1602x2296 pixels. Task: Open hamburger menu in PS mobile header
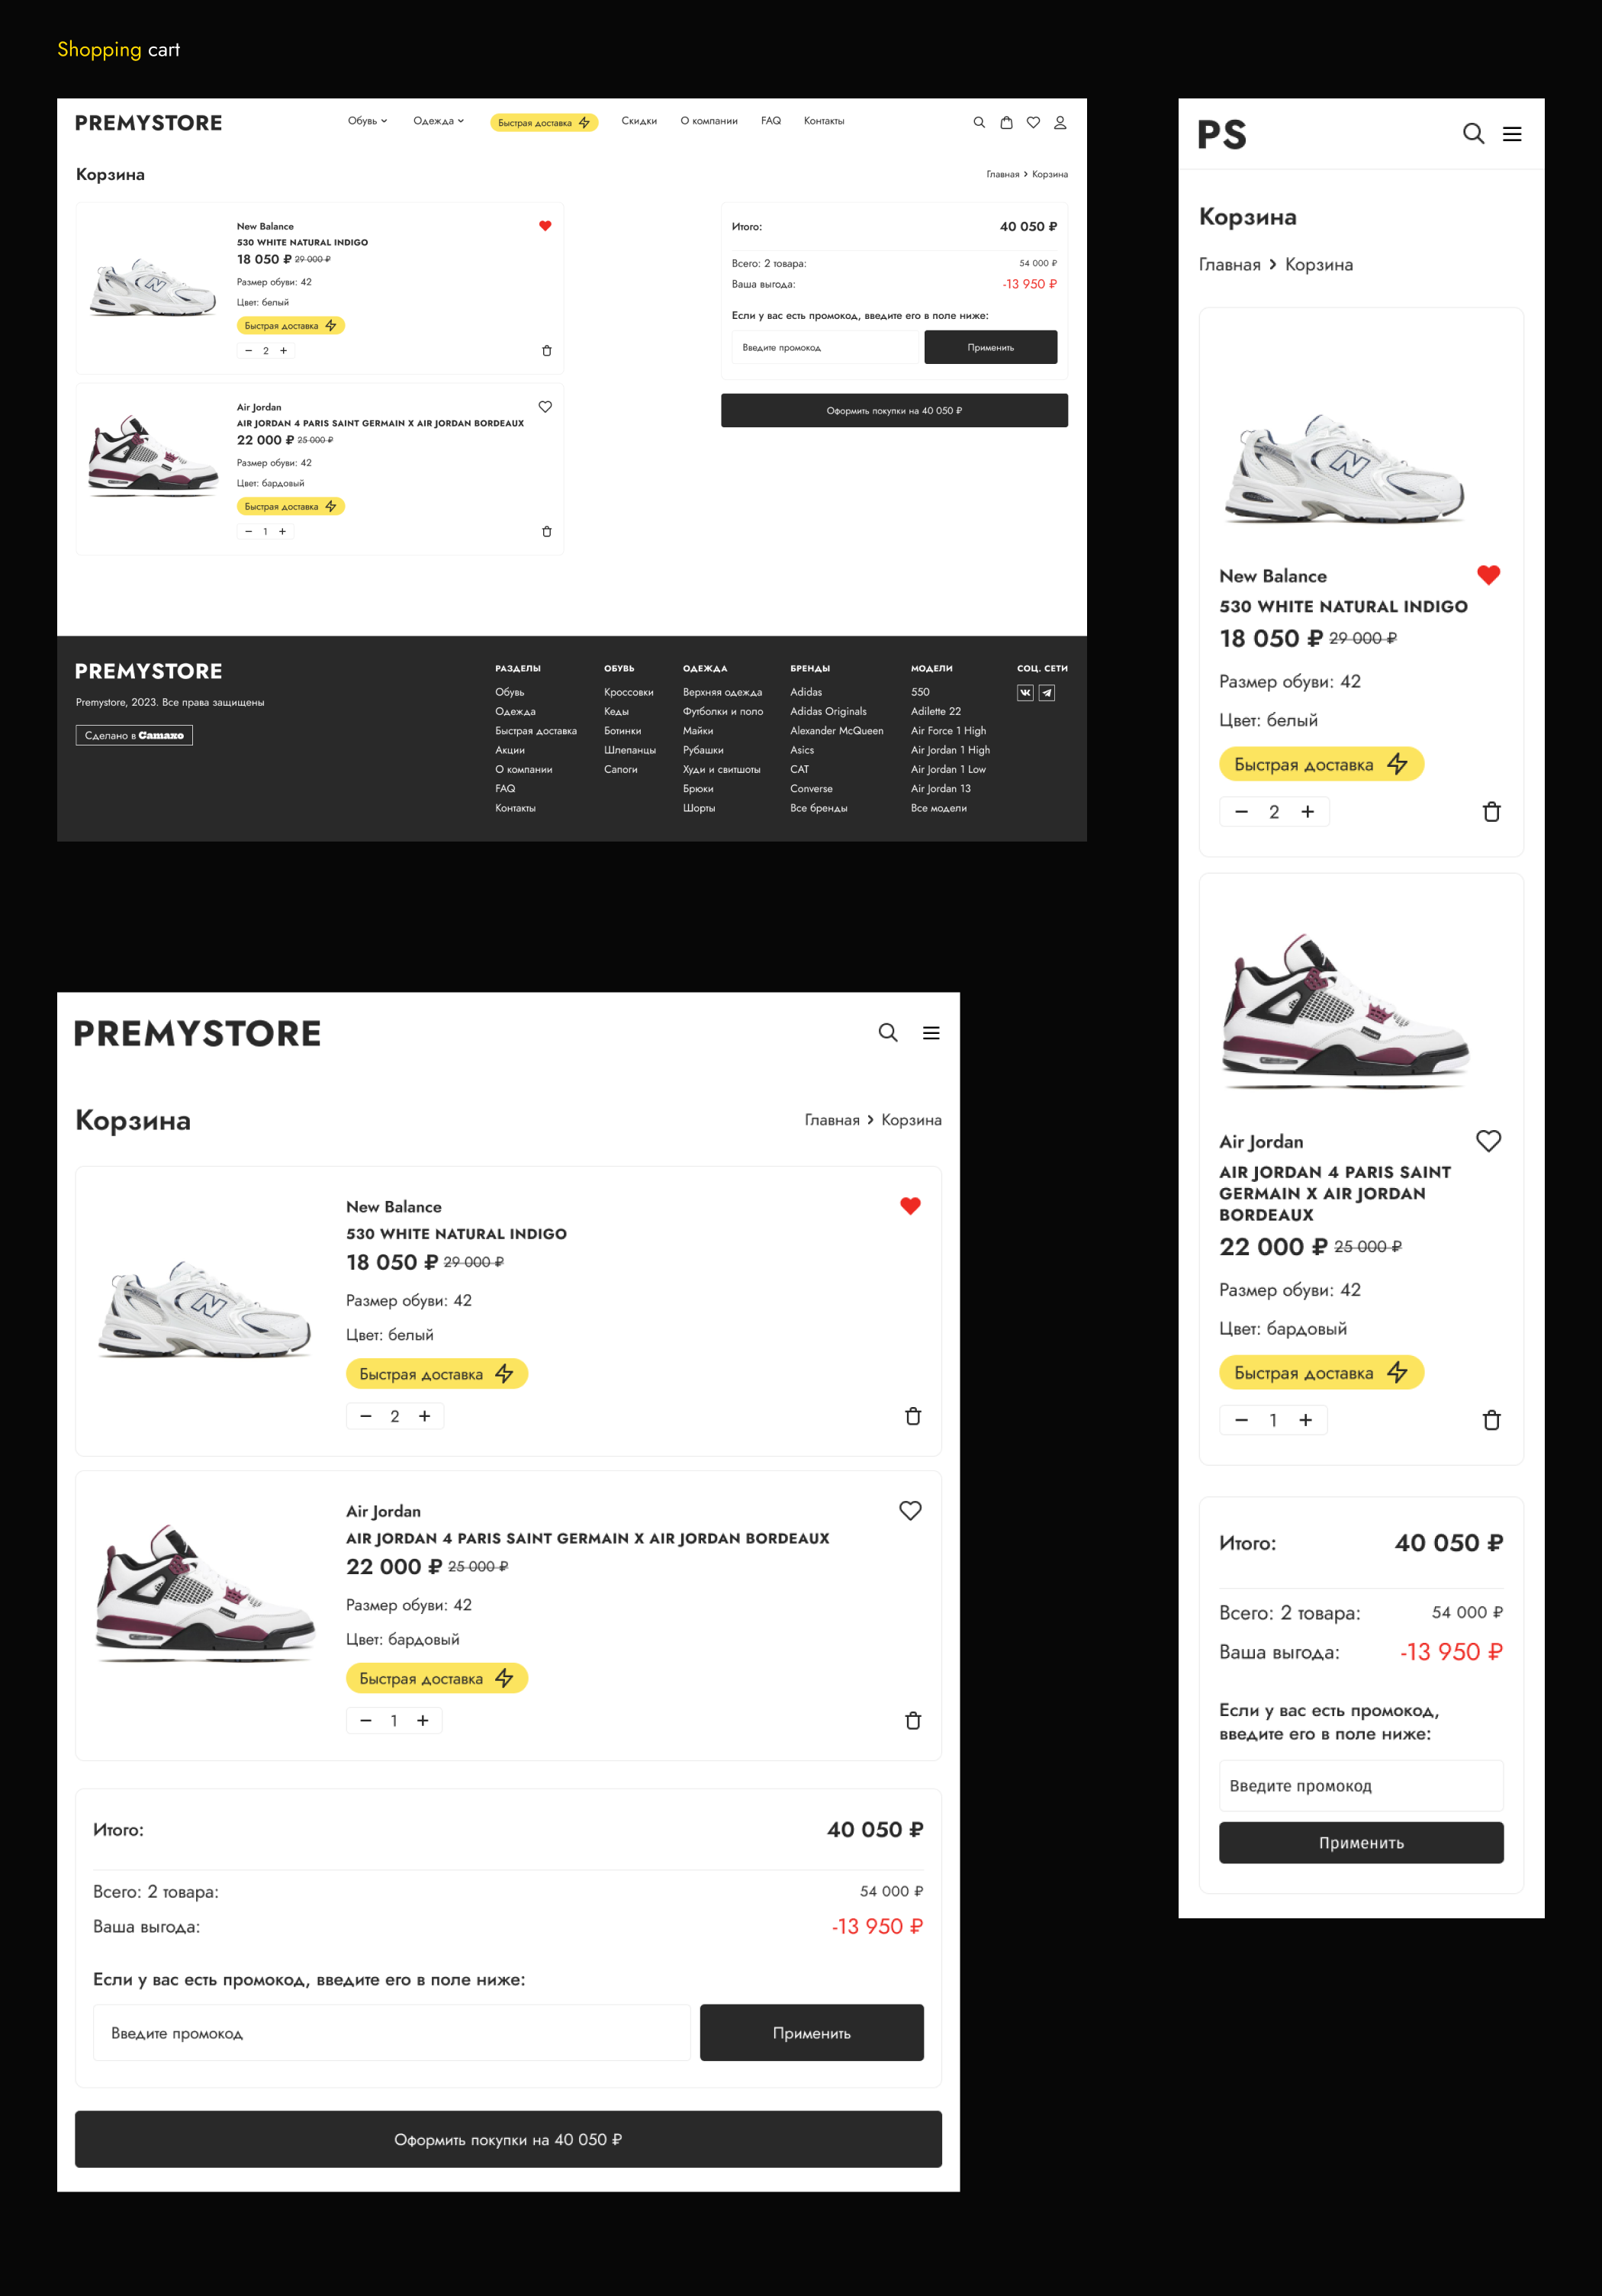click(x=1512, y=134)
